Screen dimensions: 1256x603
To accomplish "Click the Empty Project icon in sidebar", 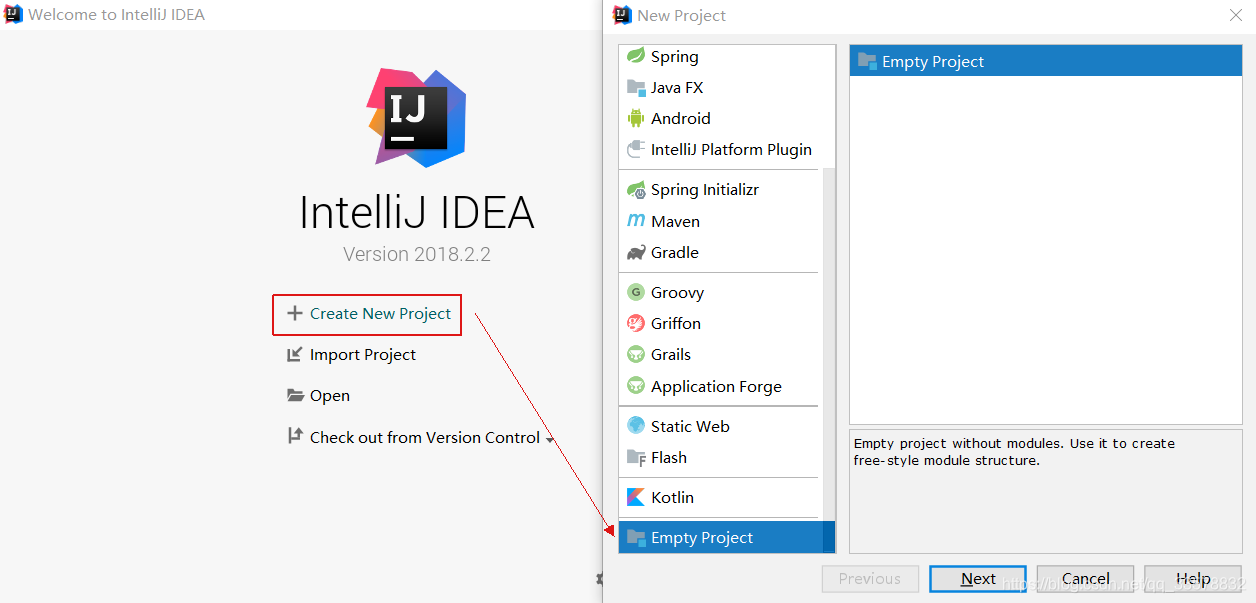I will 636,537.
